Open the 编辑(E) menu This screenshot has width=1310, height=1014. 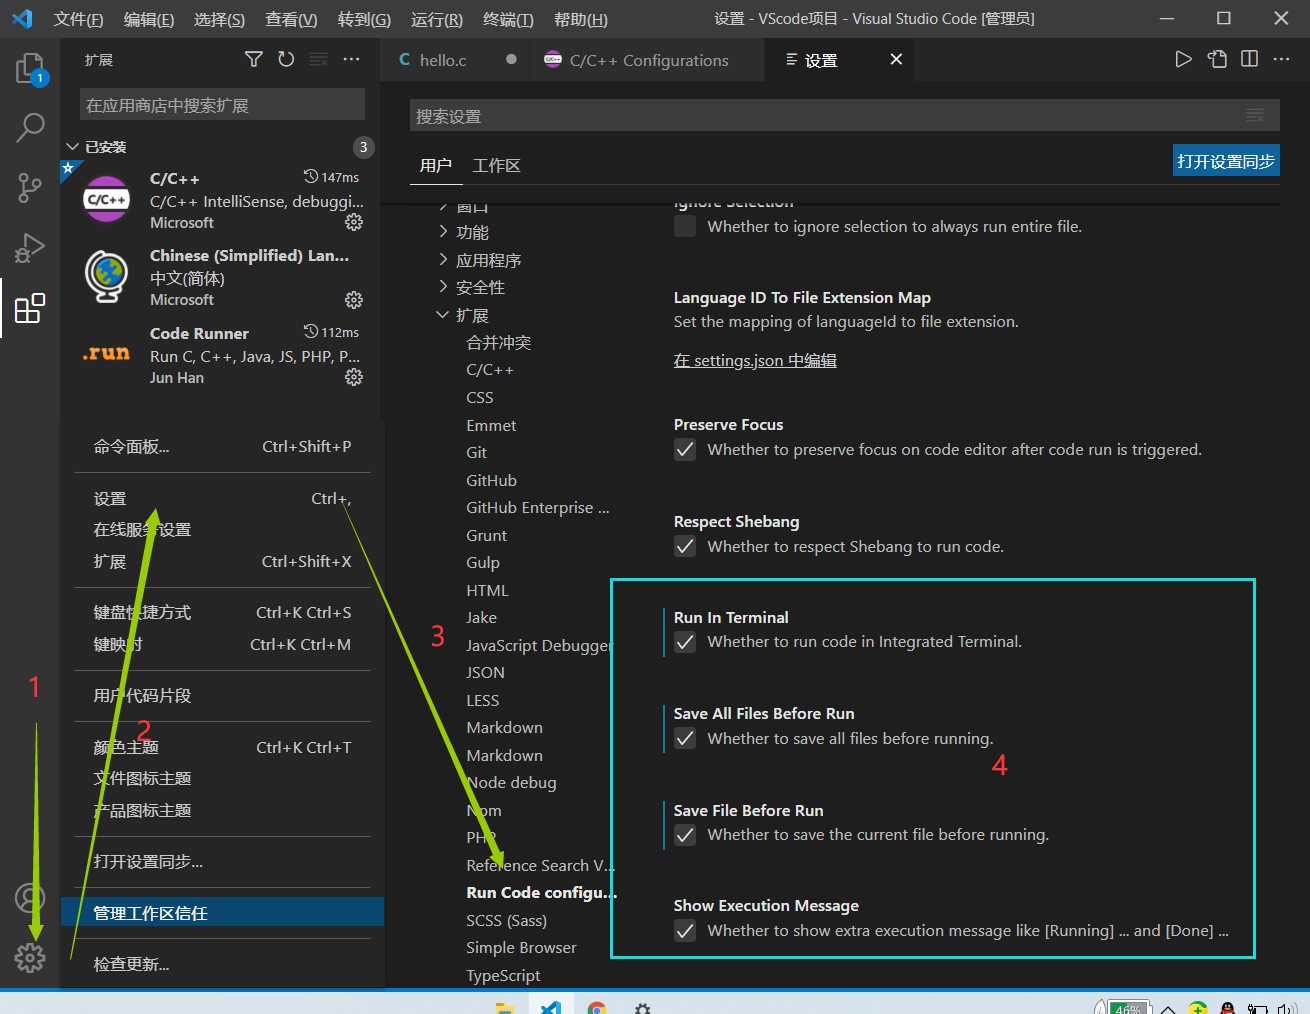tap(149, 19)
